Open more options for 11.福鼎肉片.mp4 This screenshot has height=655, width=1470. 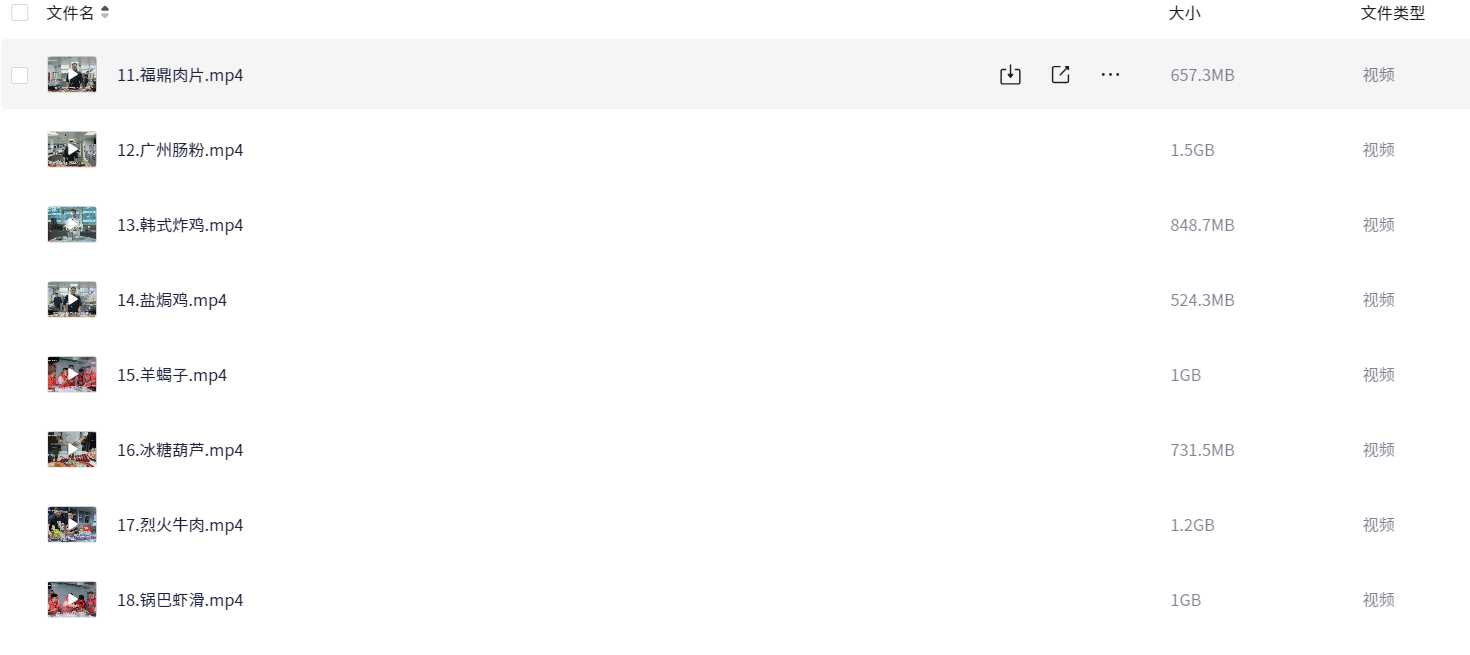(x=1110, y=75)
